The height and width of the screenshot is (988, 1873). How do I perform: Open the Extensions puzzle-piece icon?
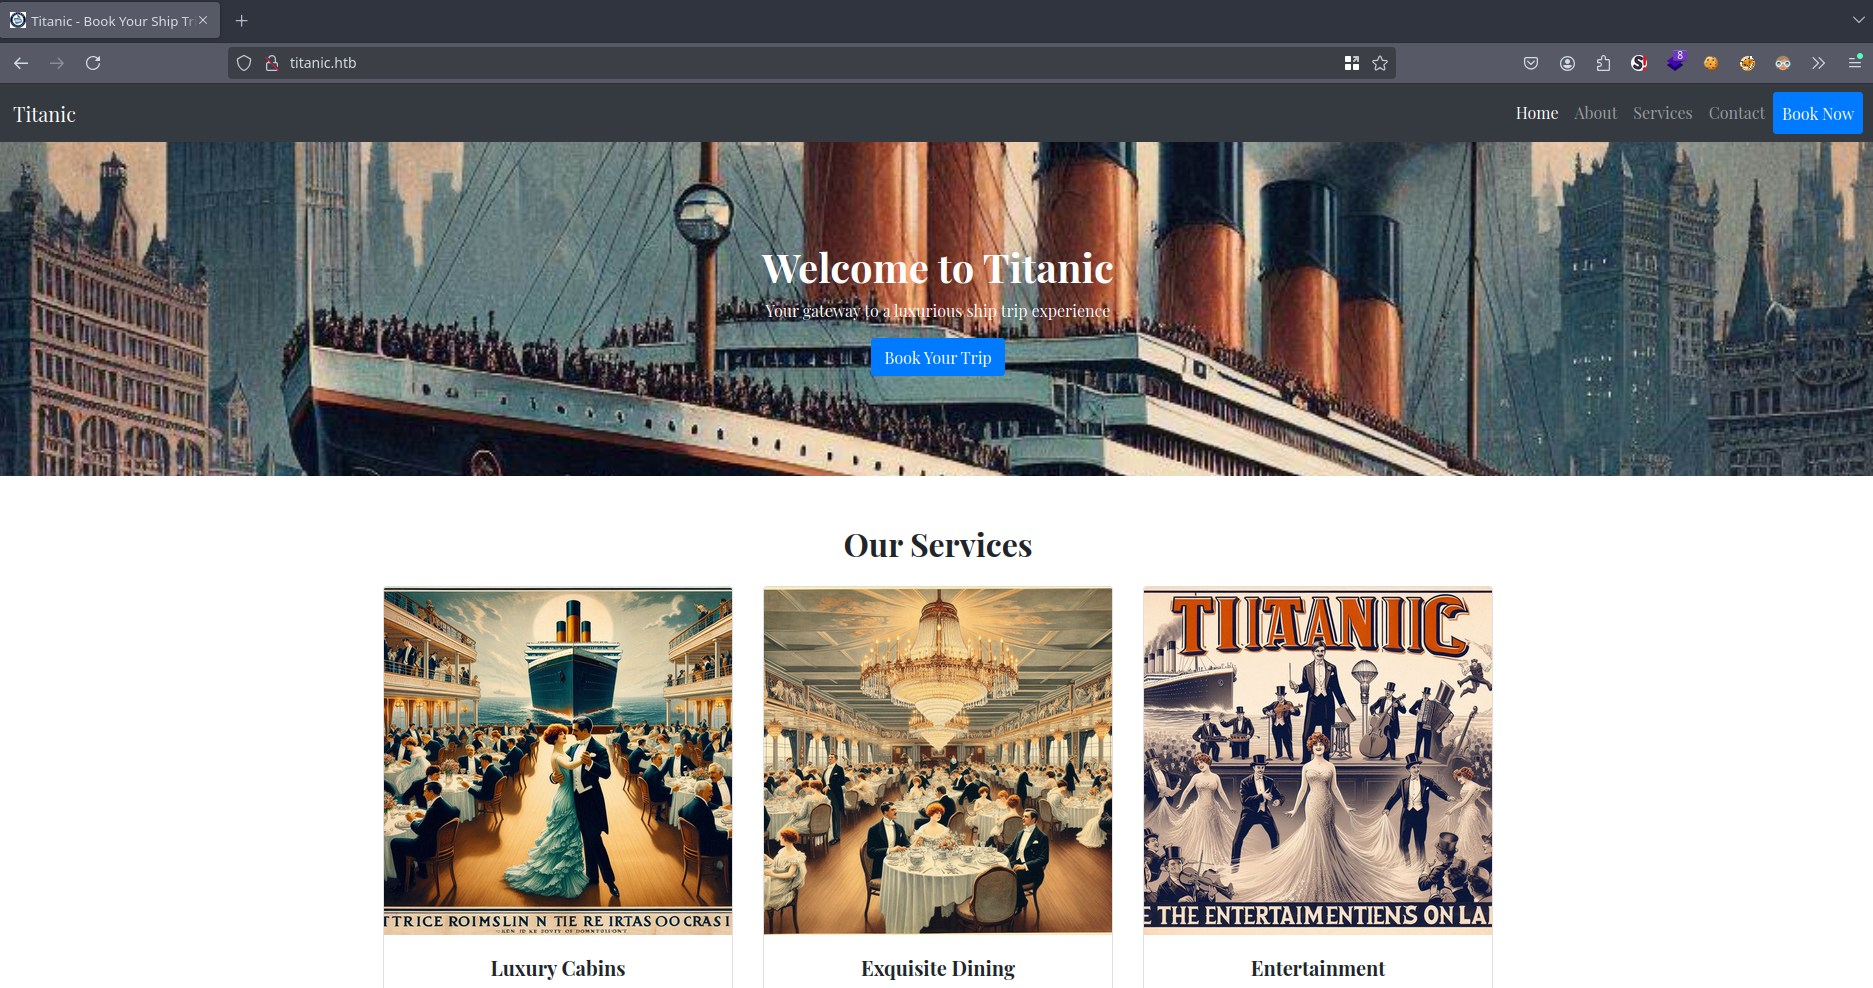1603,63
